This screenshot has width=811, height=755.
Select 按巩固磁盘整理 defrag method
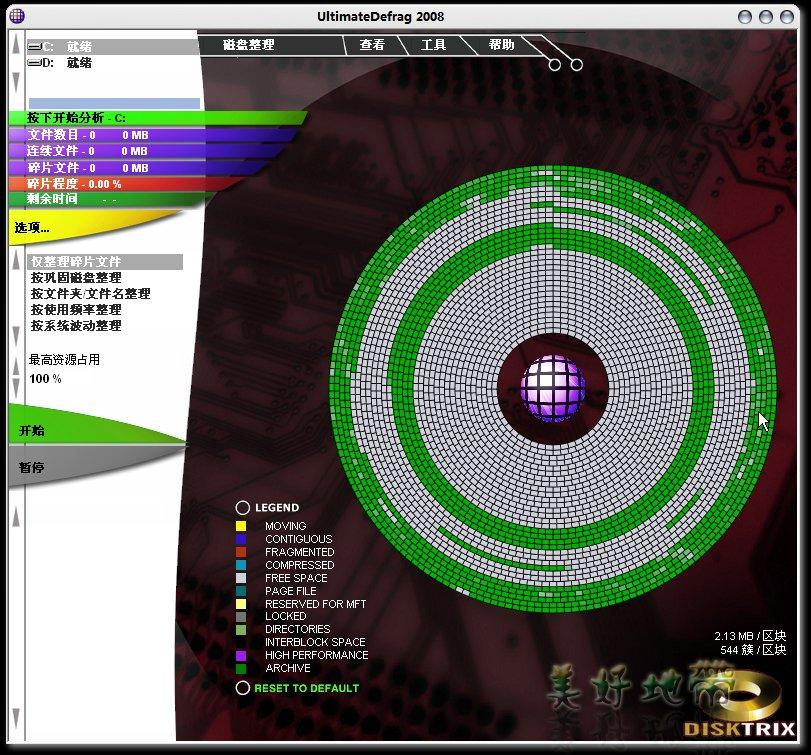pyautogui.click(x=76, y=278)
